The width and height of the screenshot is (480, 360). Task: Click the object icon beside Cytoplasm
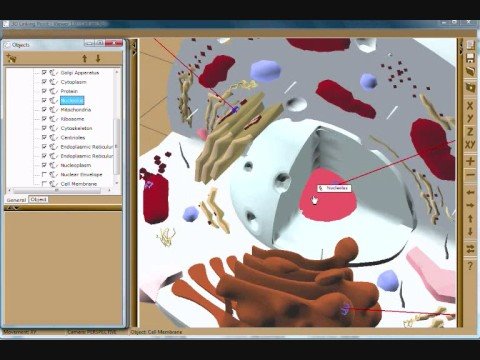(x=54, y=82)
